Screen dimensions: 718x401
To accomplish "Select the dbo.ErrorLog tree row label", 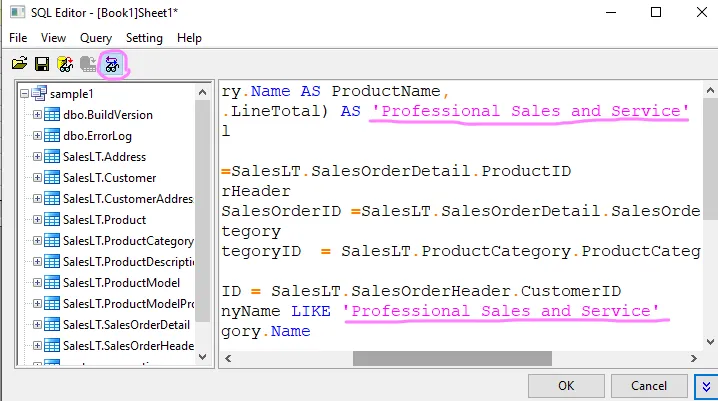I will point(97,136).
